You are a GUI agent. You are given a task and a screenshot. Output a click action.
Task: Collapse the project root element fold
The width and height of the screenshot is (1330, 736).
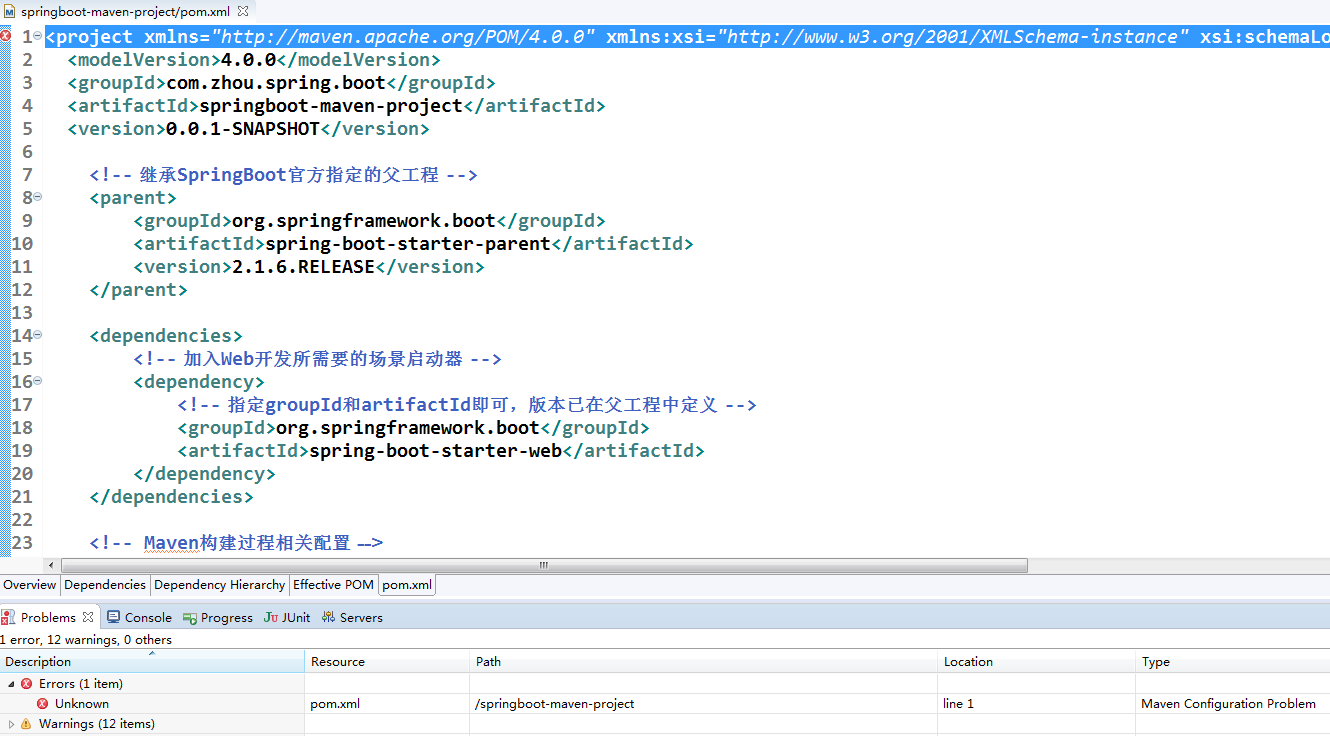(x=37, y=36)
